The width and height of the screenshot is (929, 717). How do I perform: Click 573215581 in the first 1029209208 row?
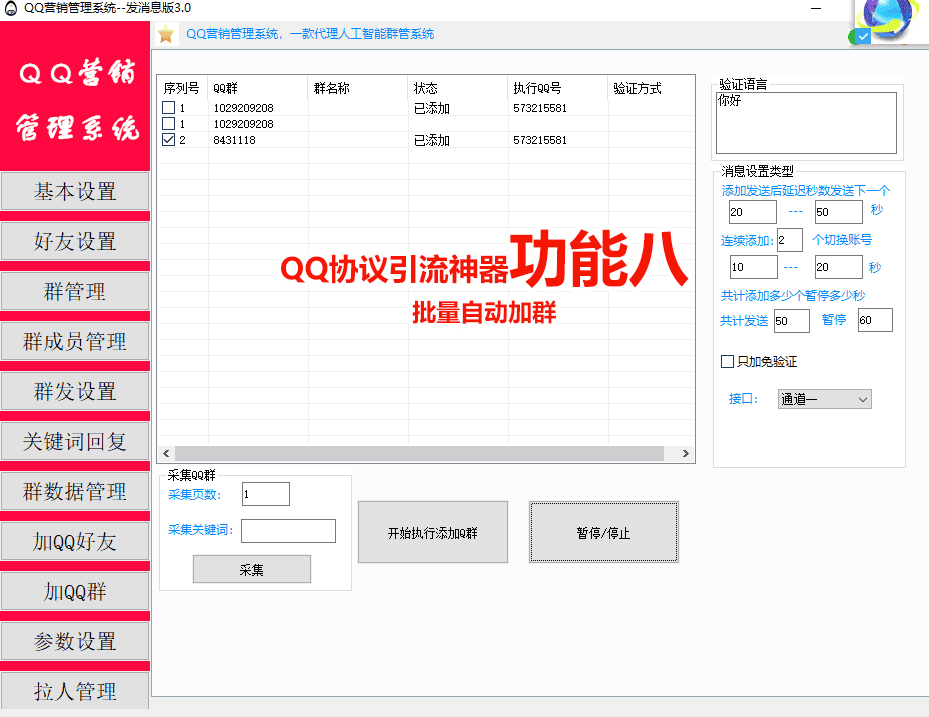540,108
